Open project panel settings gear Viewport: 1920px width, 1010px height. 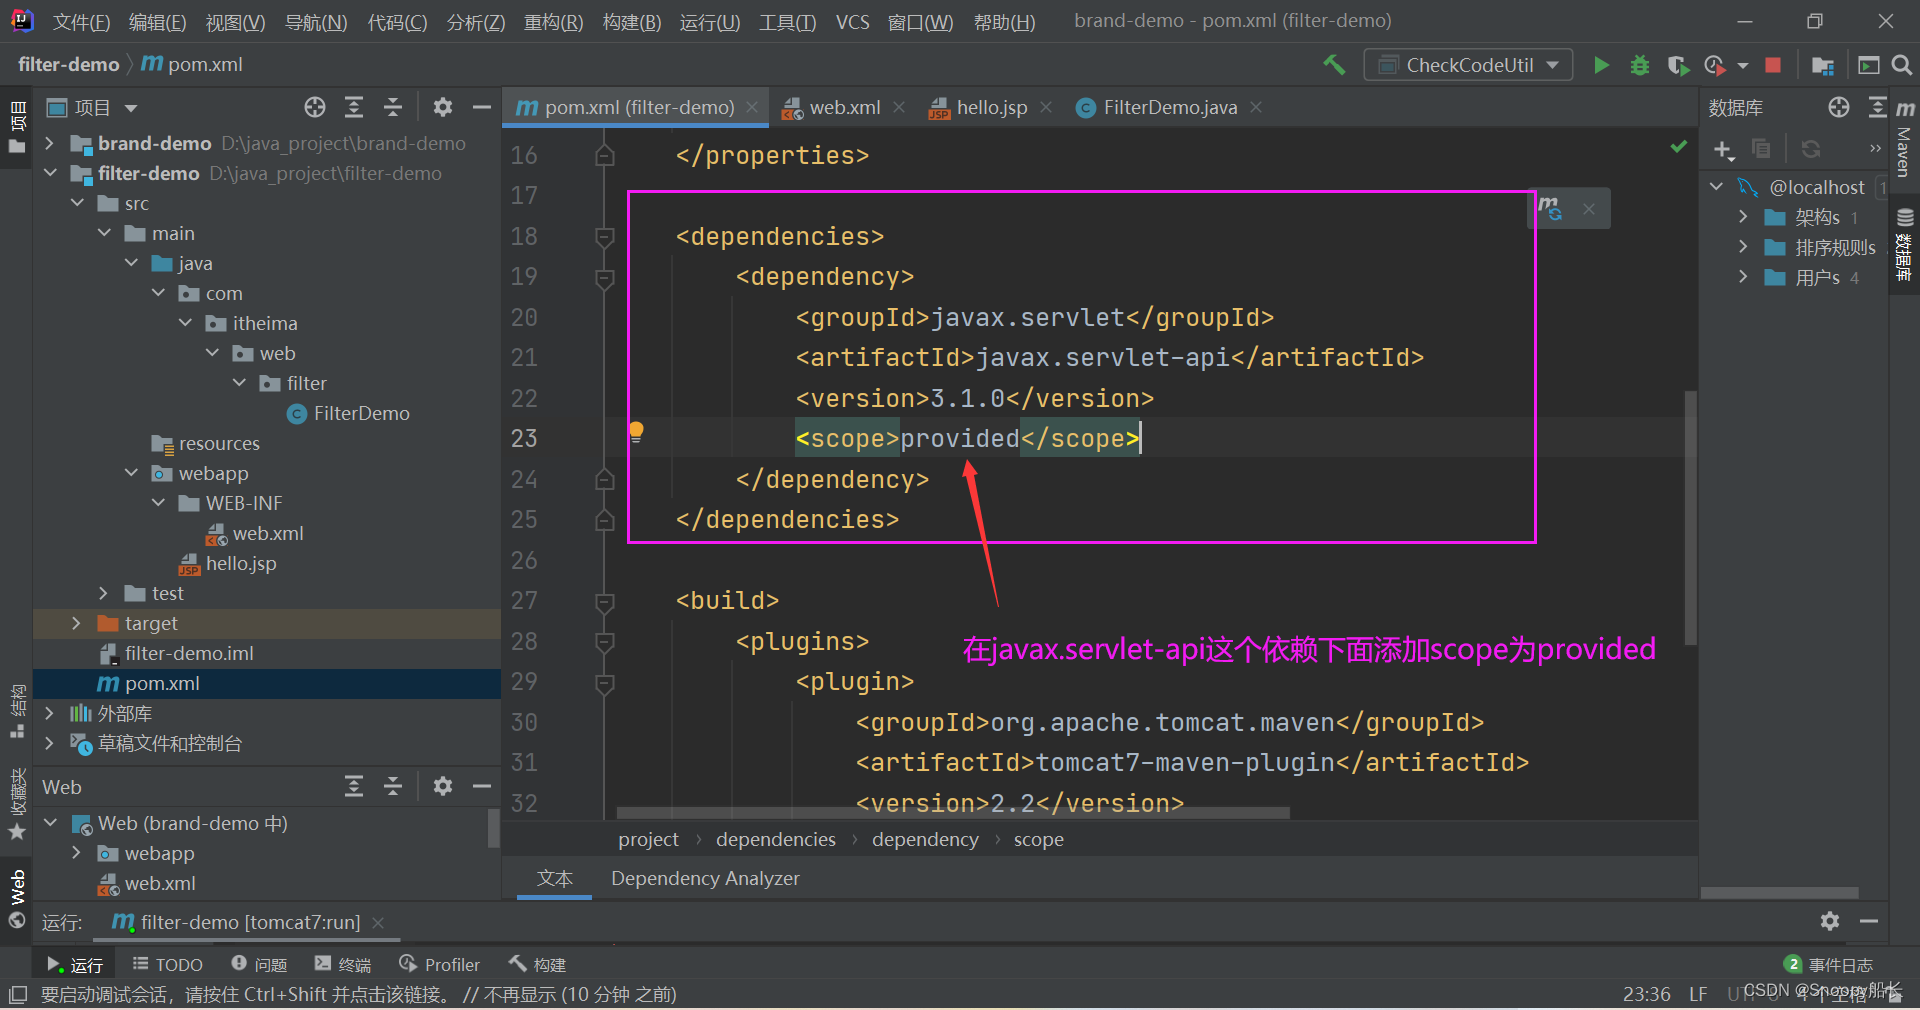443,107
